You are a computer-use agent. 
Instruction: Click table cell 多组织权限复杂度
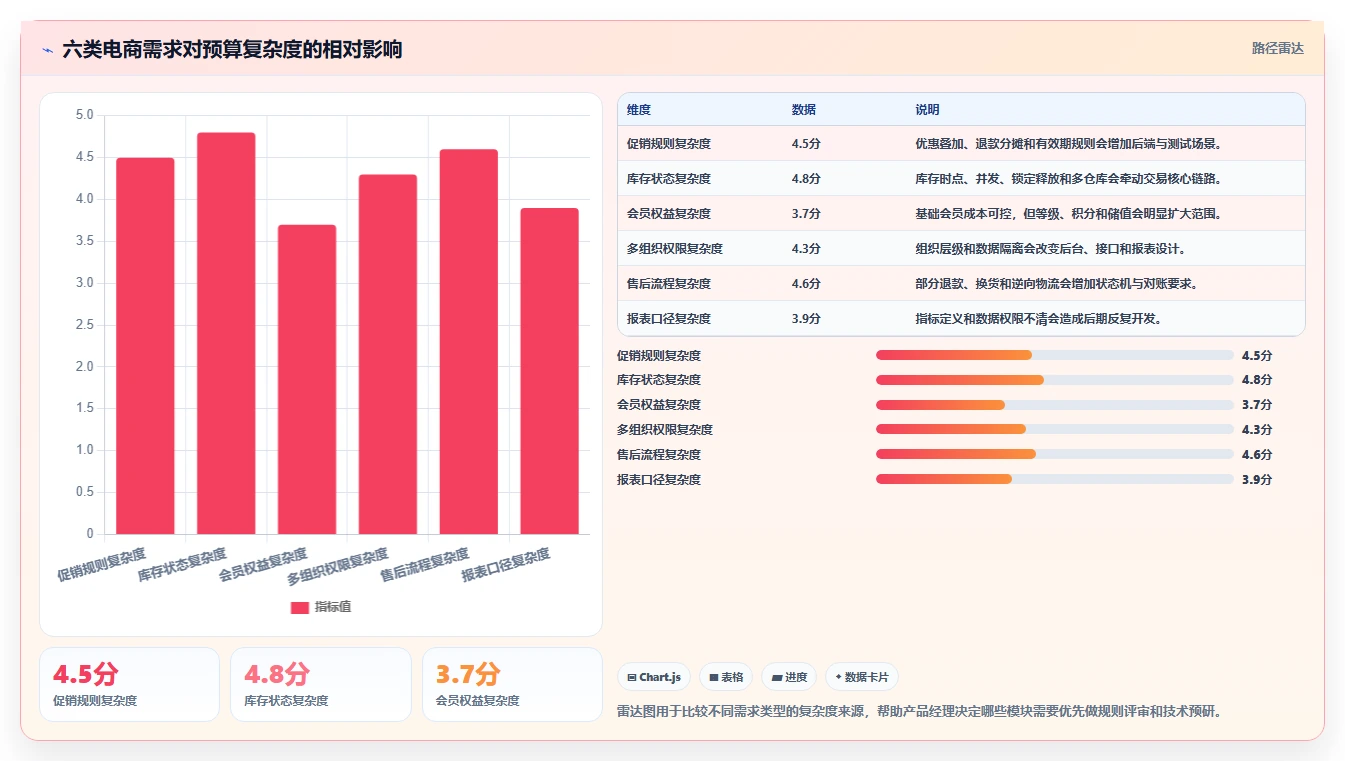pos(675,249)
